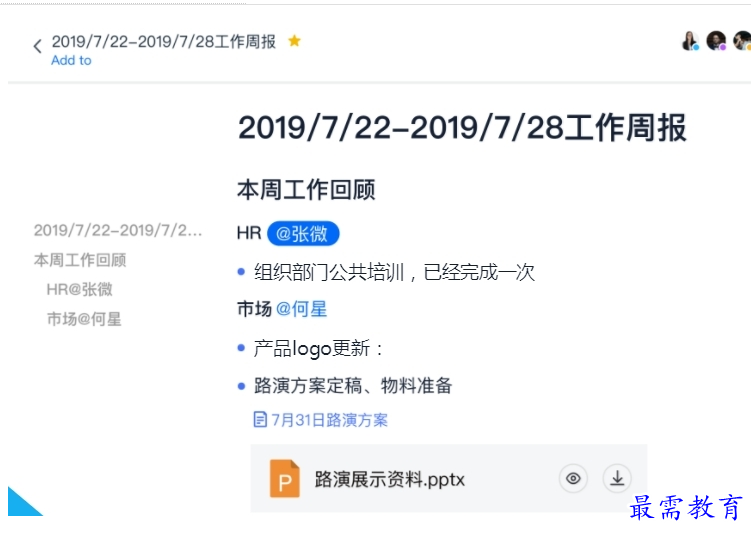Select HR@张微 in the outline
The height and width of the screenshot is (539, 751).
[79, 289]
